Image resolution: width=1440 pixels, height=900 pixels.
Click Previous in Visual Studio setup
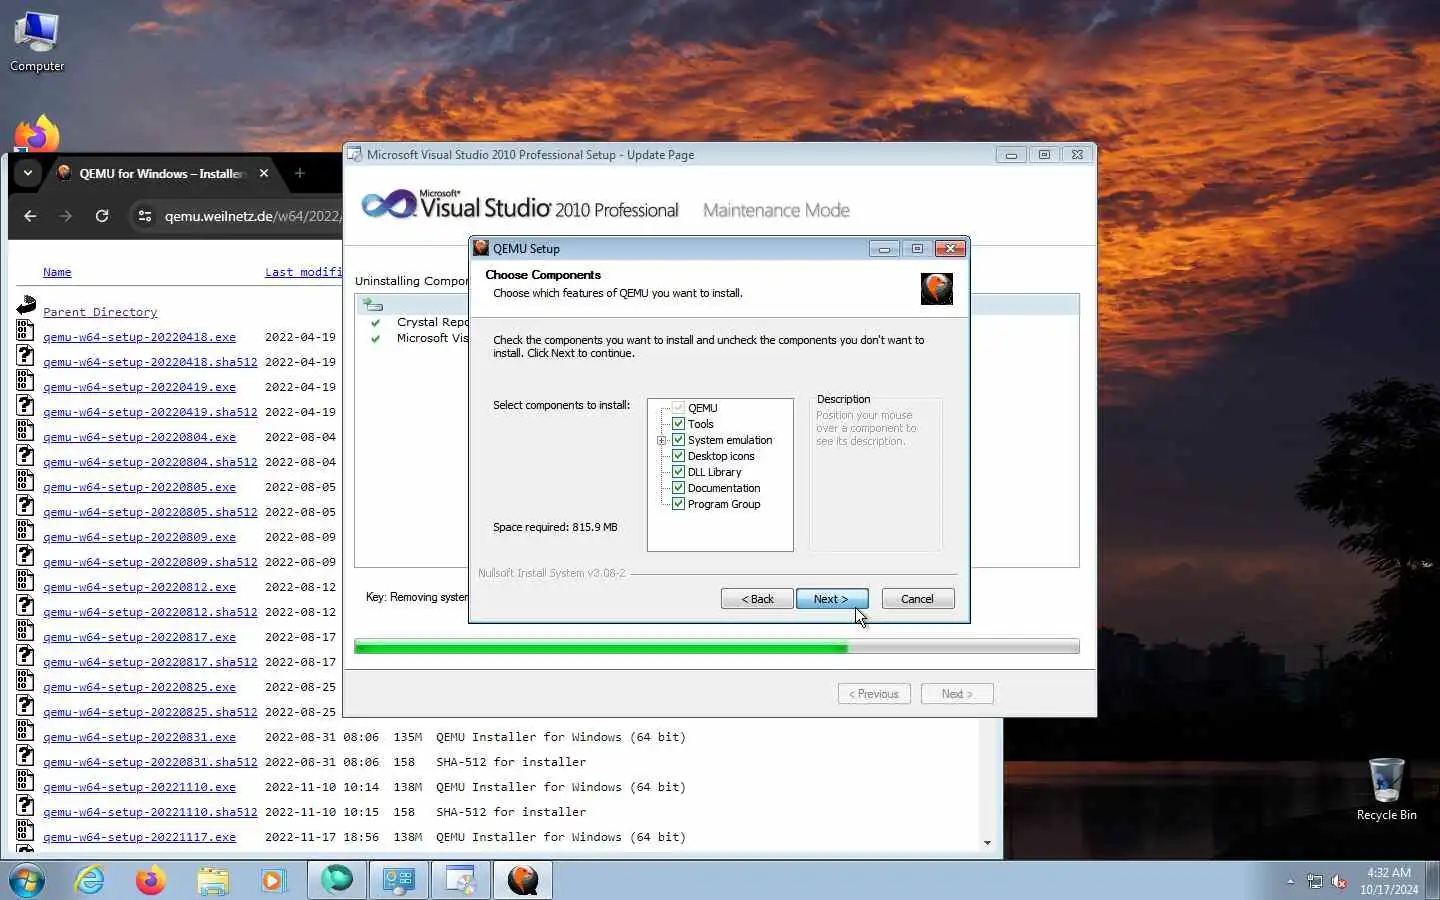tap(874, 694)
